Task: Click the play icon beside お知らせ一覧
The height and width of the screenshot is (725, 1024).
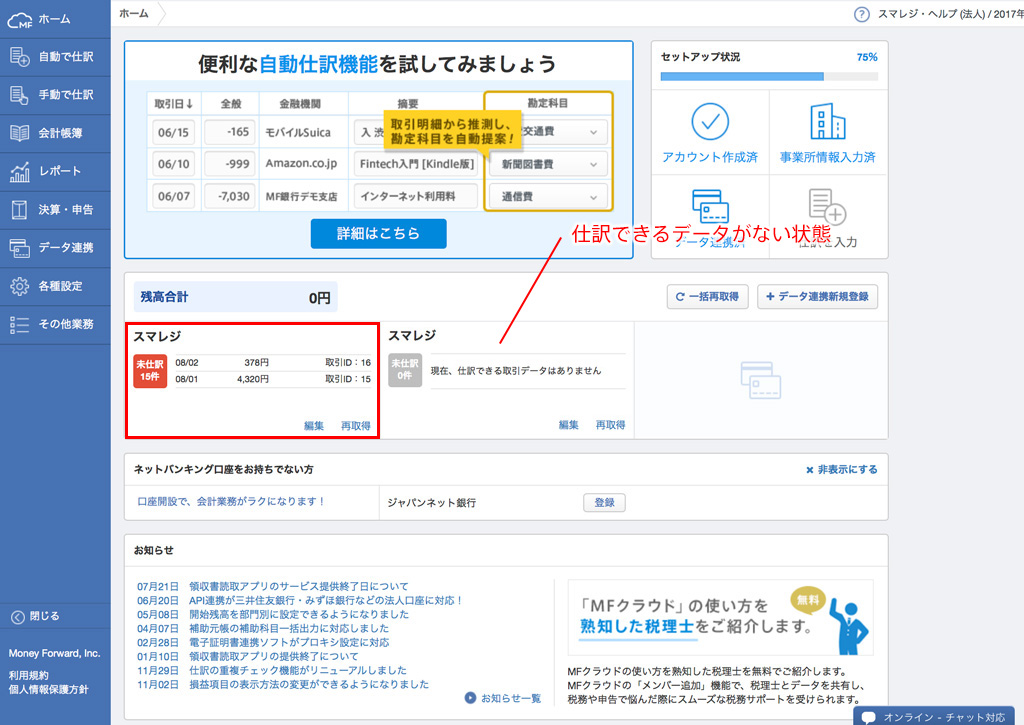Action: tap(470, 698)
